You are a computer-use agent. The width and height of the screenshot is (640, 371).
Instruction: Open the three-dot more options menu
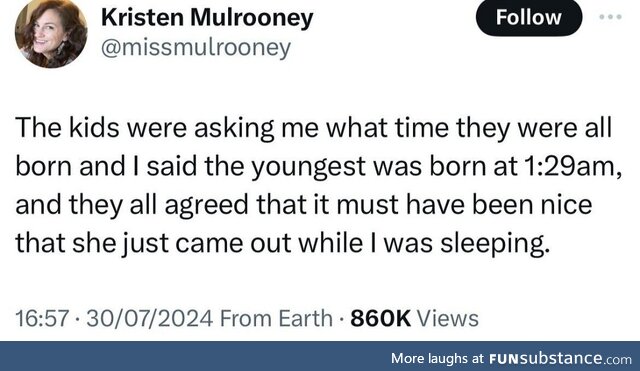click(x=610, y=17)
